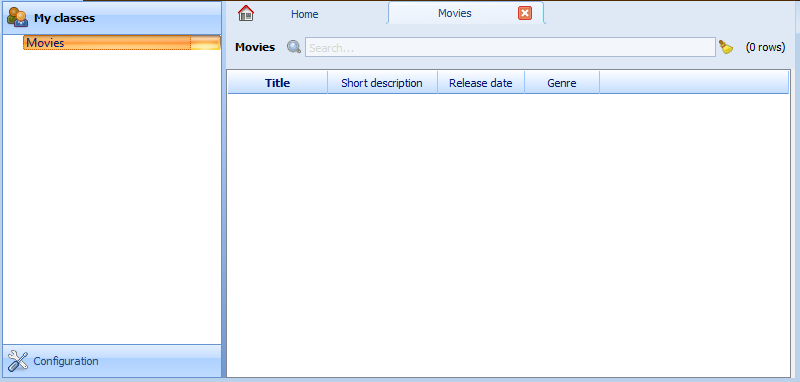
Task: Click the My classes users icon
Action: pos(17,17)
